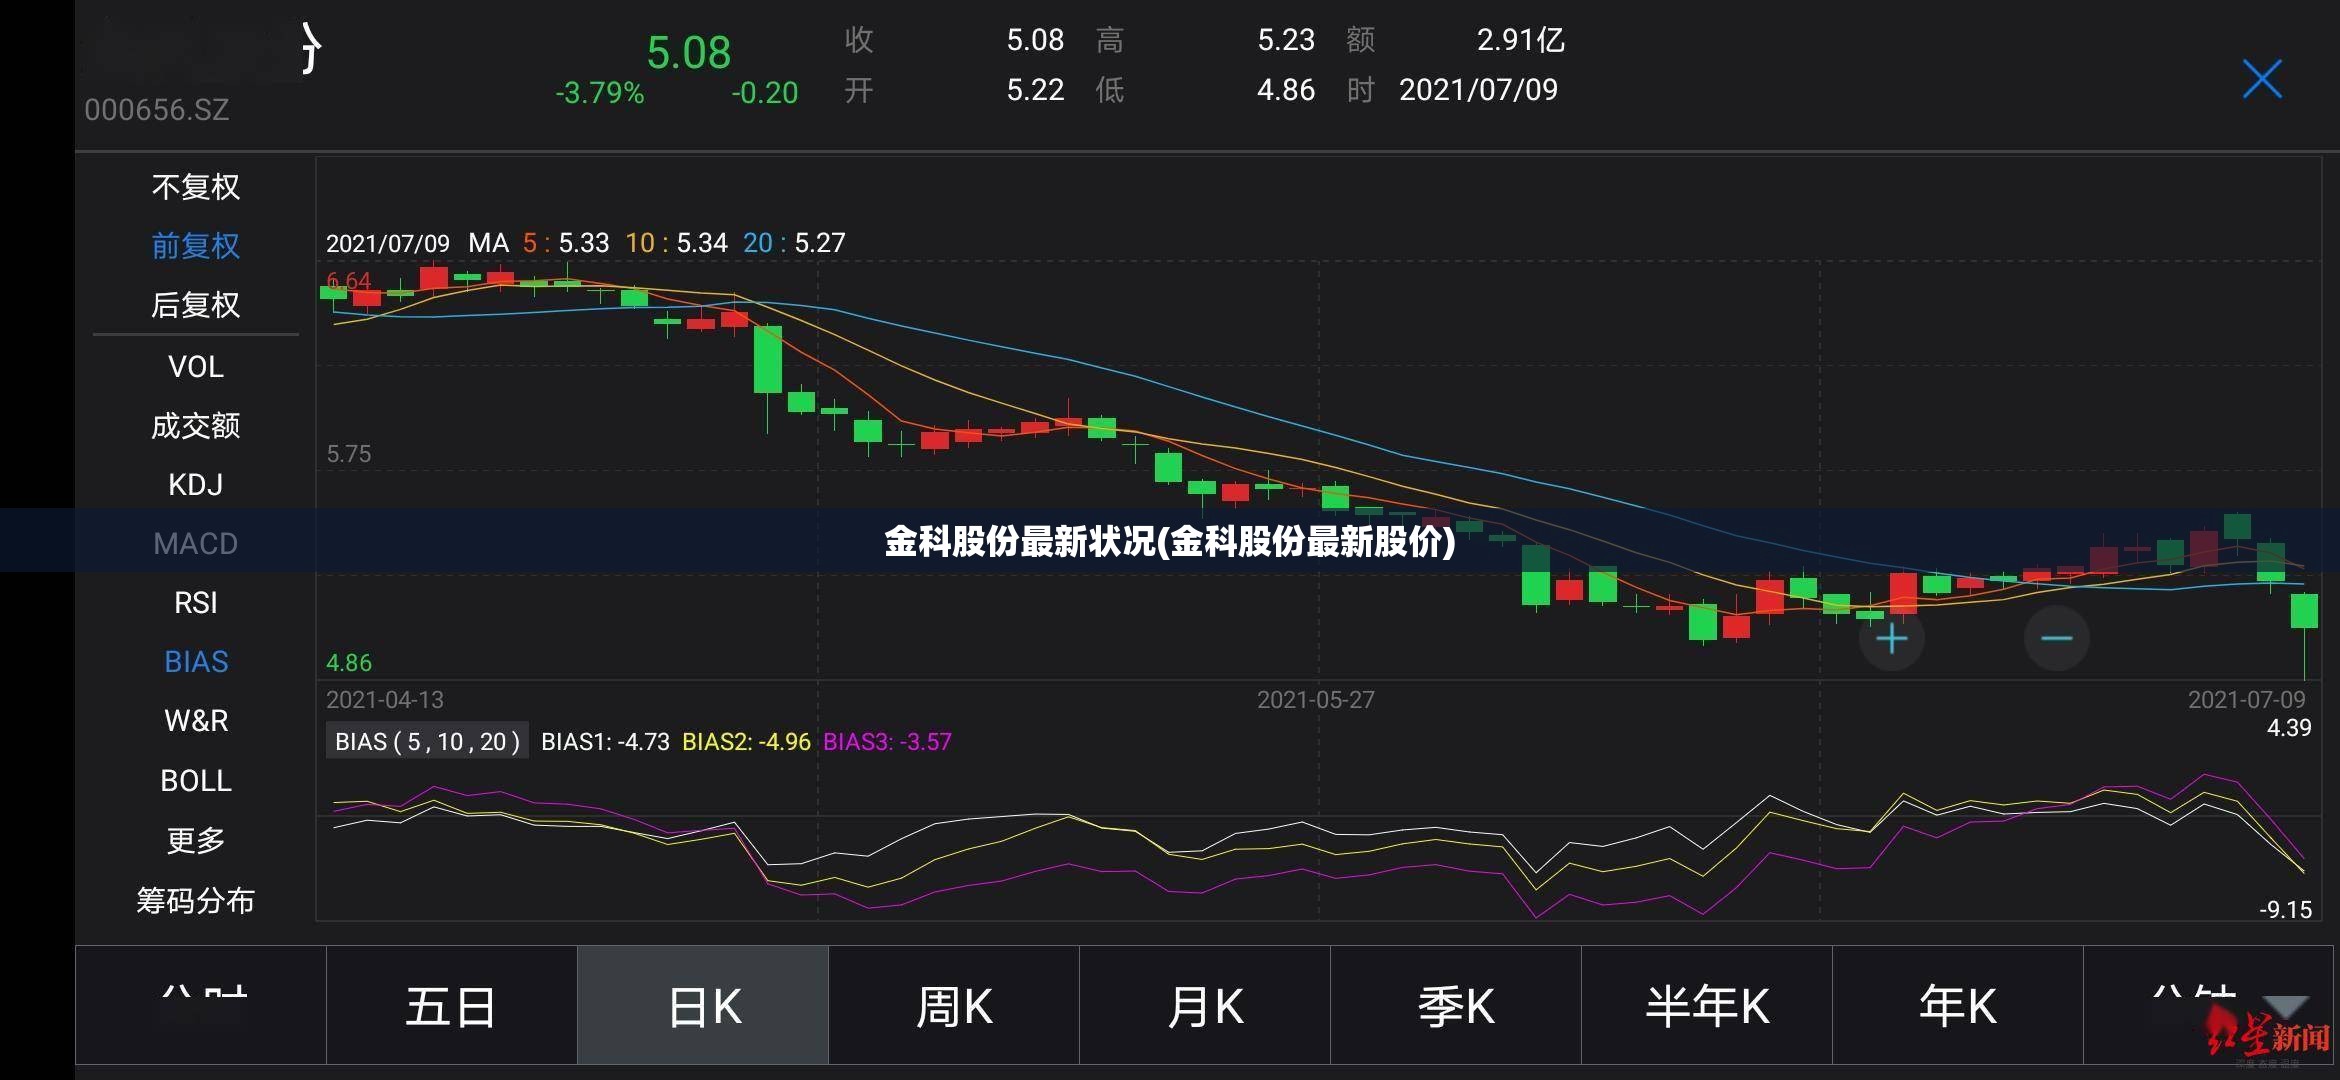Click the BIAS1: -4.73 reading
Image resolution: width=2340 pixels, height=1080 pixels.
coord(605,742)
